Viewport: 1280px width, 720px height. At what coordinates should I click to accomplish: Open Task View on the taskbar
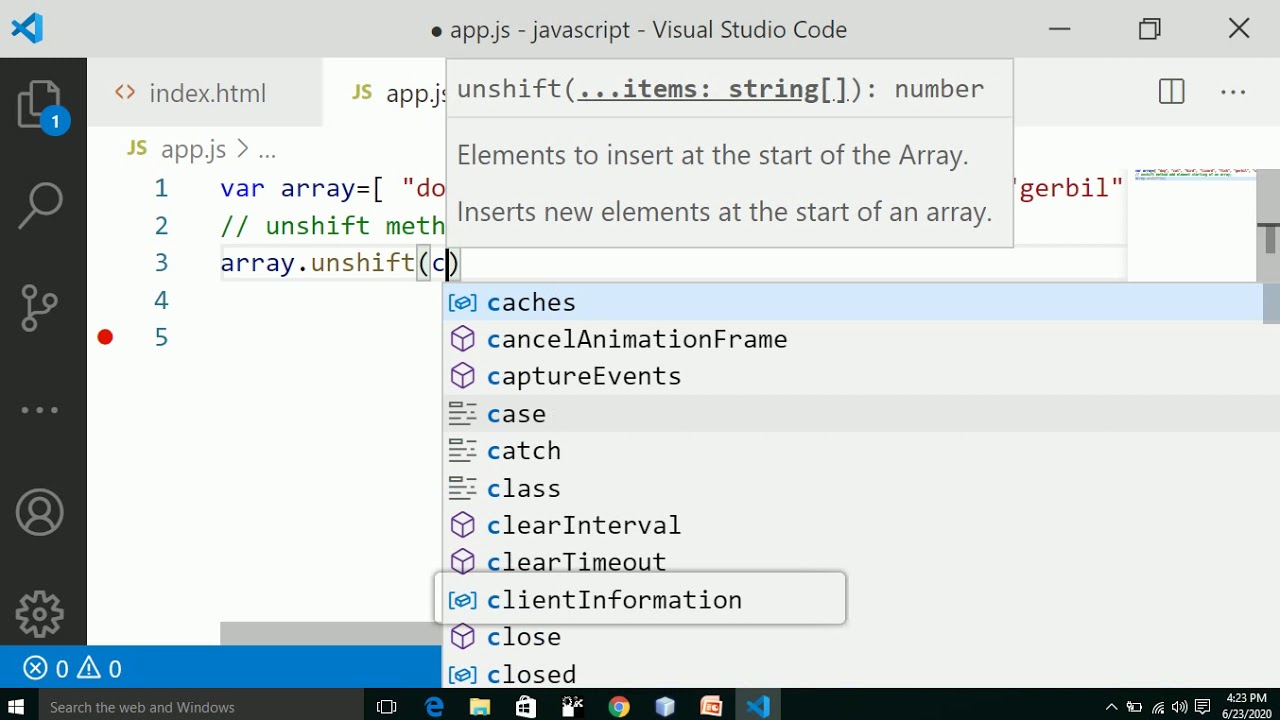pos(387,707)
